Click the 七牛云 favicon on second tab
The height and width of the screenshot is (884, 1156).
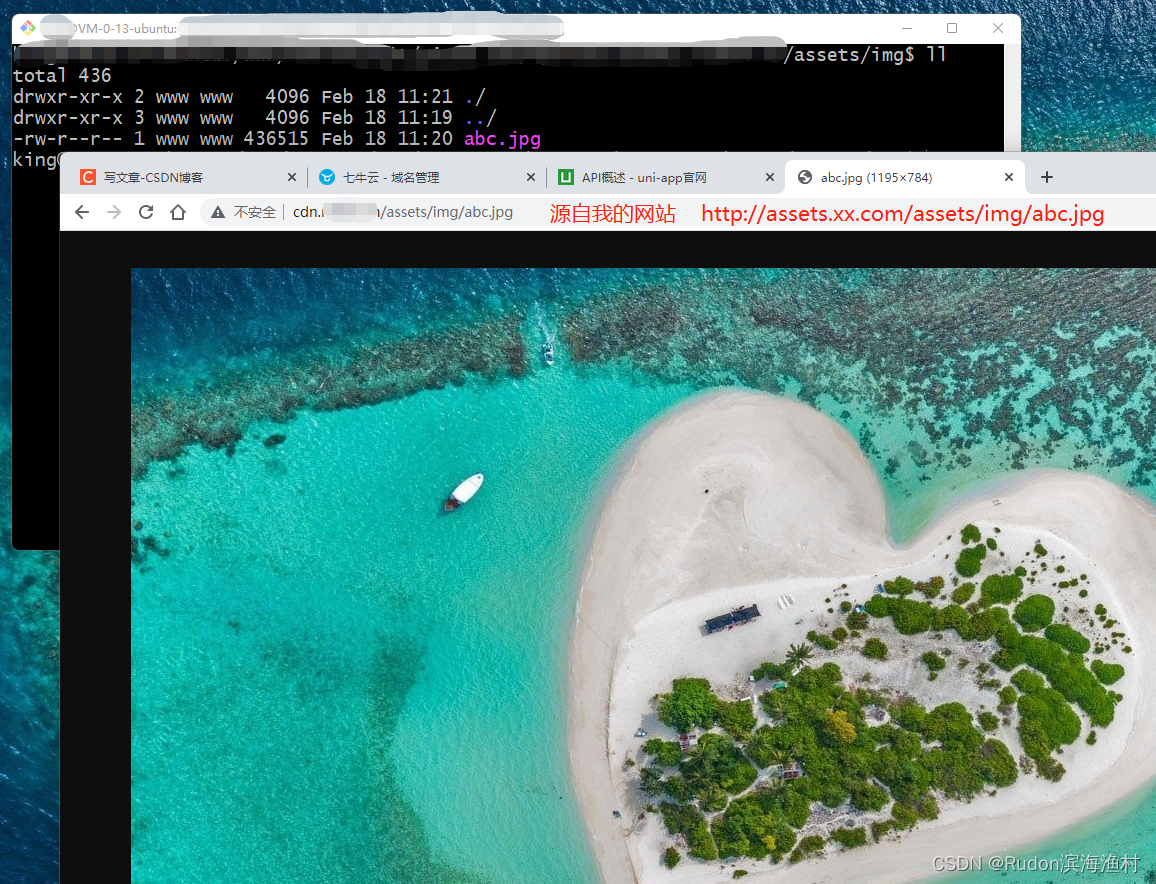pyautogui.click(x=327, y=177)
